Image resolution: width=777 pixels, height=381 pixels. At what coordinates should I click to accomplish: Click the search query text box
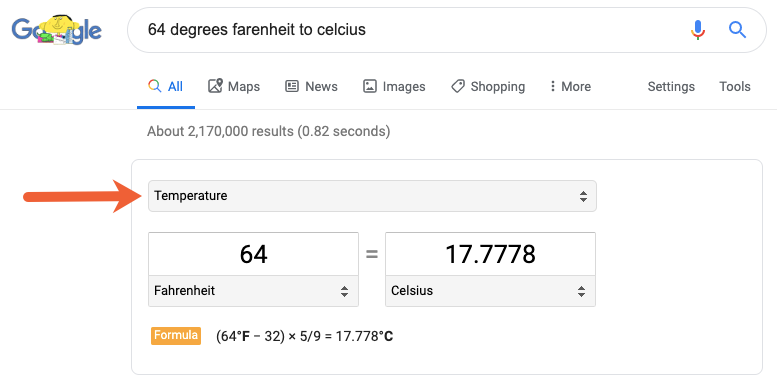coord(411,30)
